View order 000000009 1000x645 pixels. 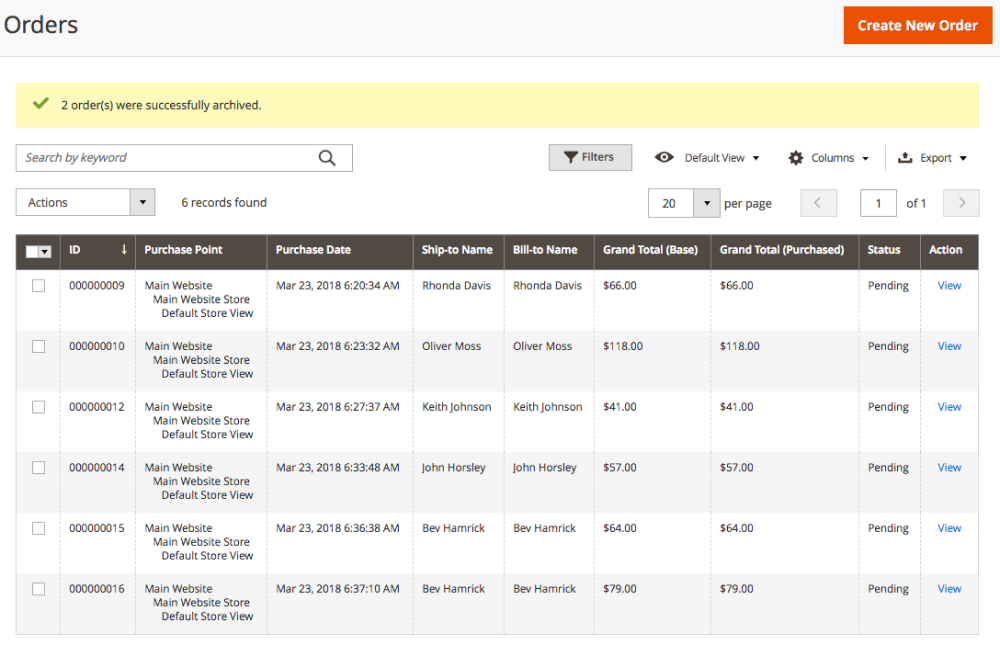tap(949, 286)
